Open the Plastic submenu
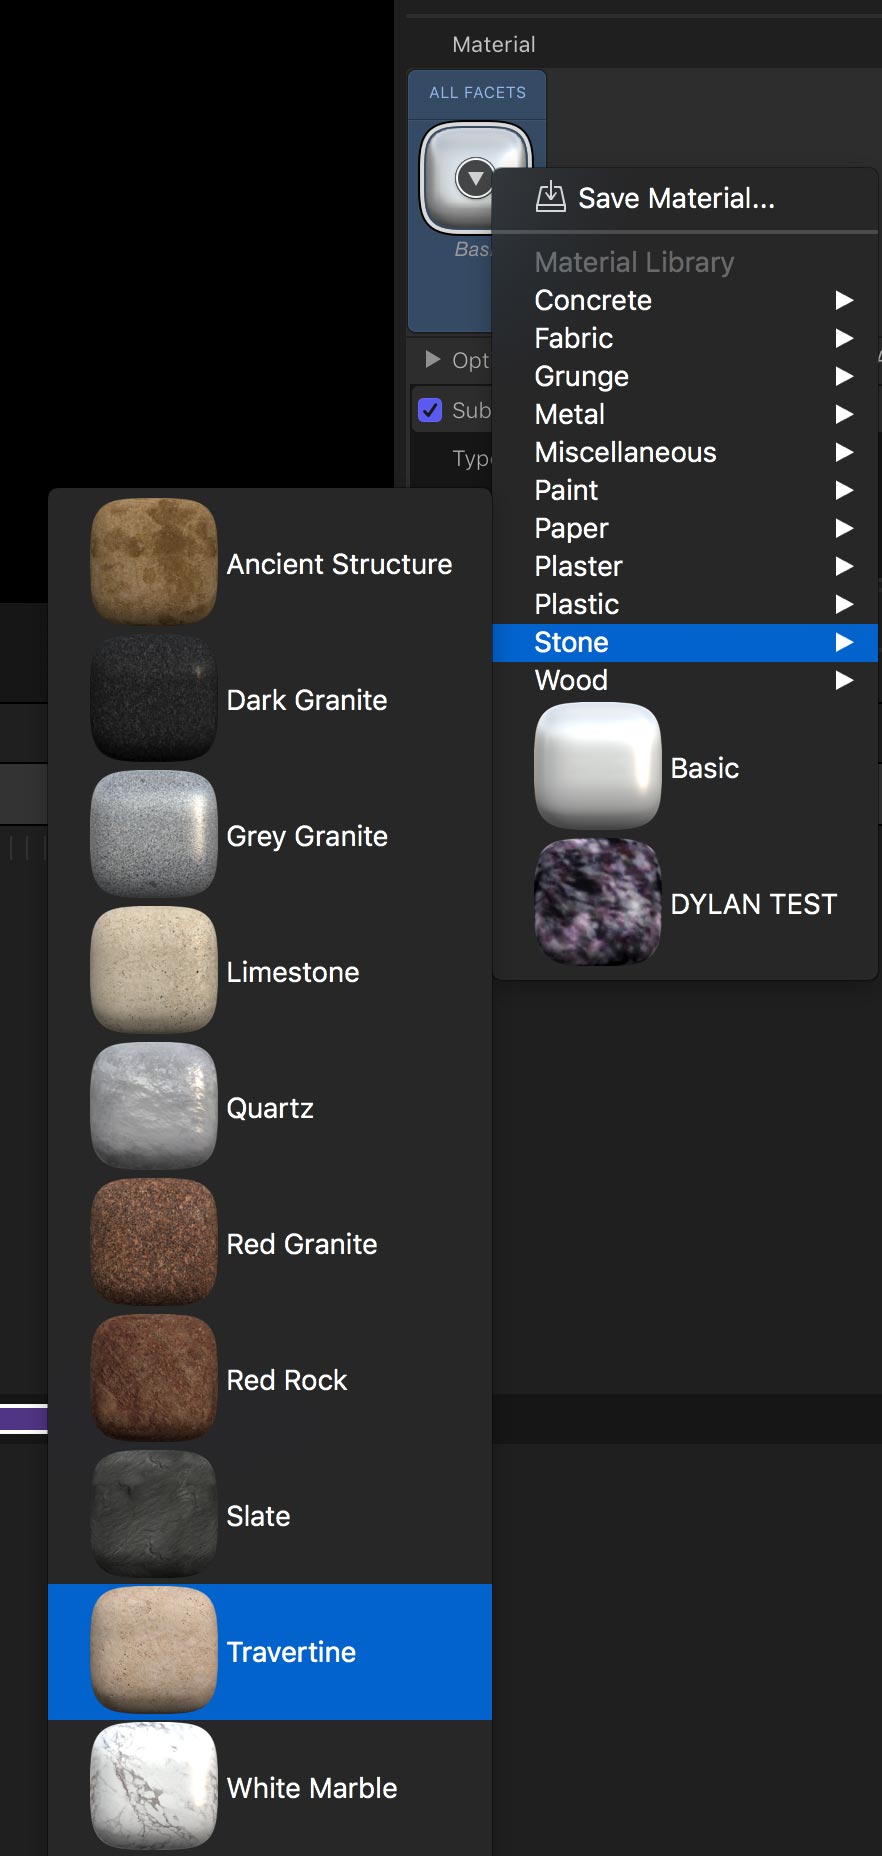Viewport: 882px width, 1856px height. [x=685, y=604]
